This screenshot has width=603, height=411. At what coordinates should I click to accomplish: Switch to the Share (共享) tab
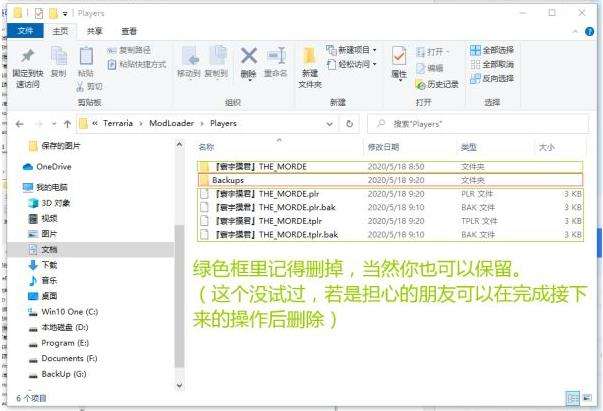click(x=95, y=31)
